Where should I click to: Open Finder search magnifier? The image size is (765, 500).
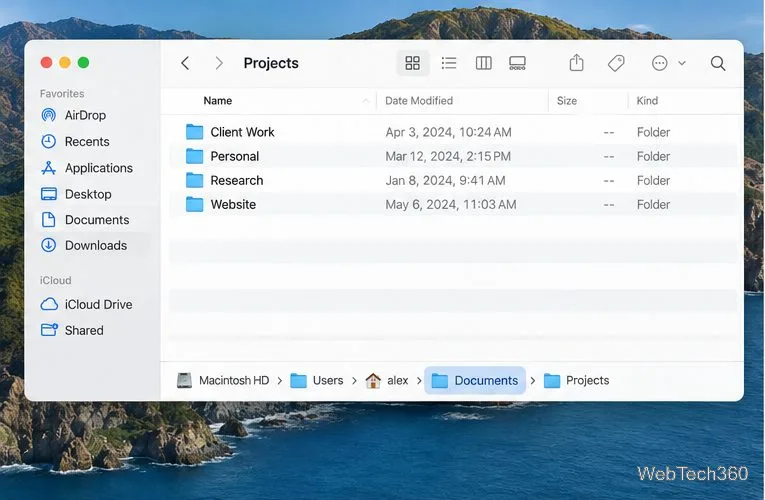coord(718,63)
